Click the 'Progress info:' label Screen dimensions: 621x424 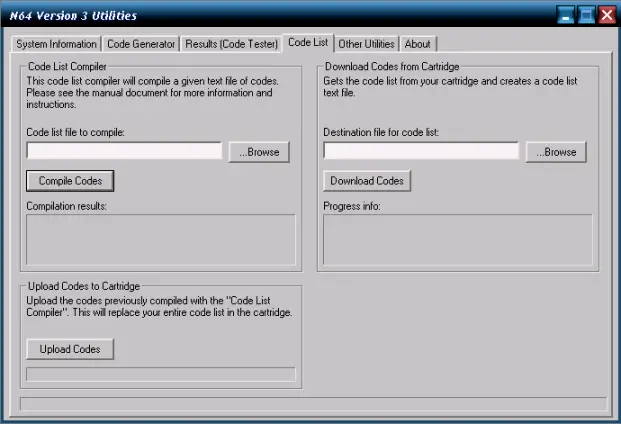(352, 206)
